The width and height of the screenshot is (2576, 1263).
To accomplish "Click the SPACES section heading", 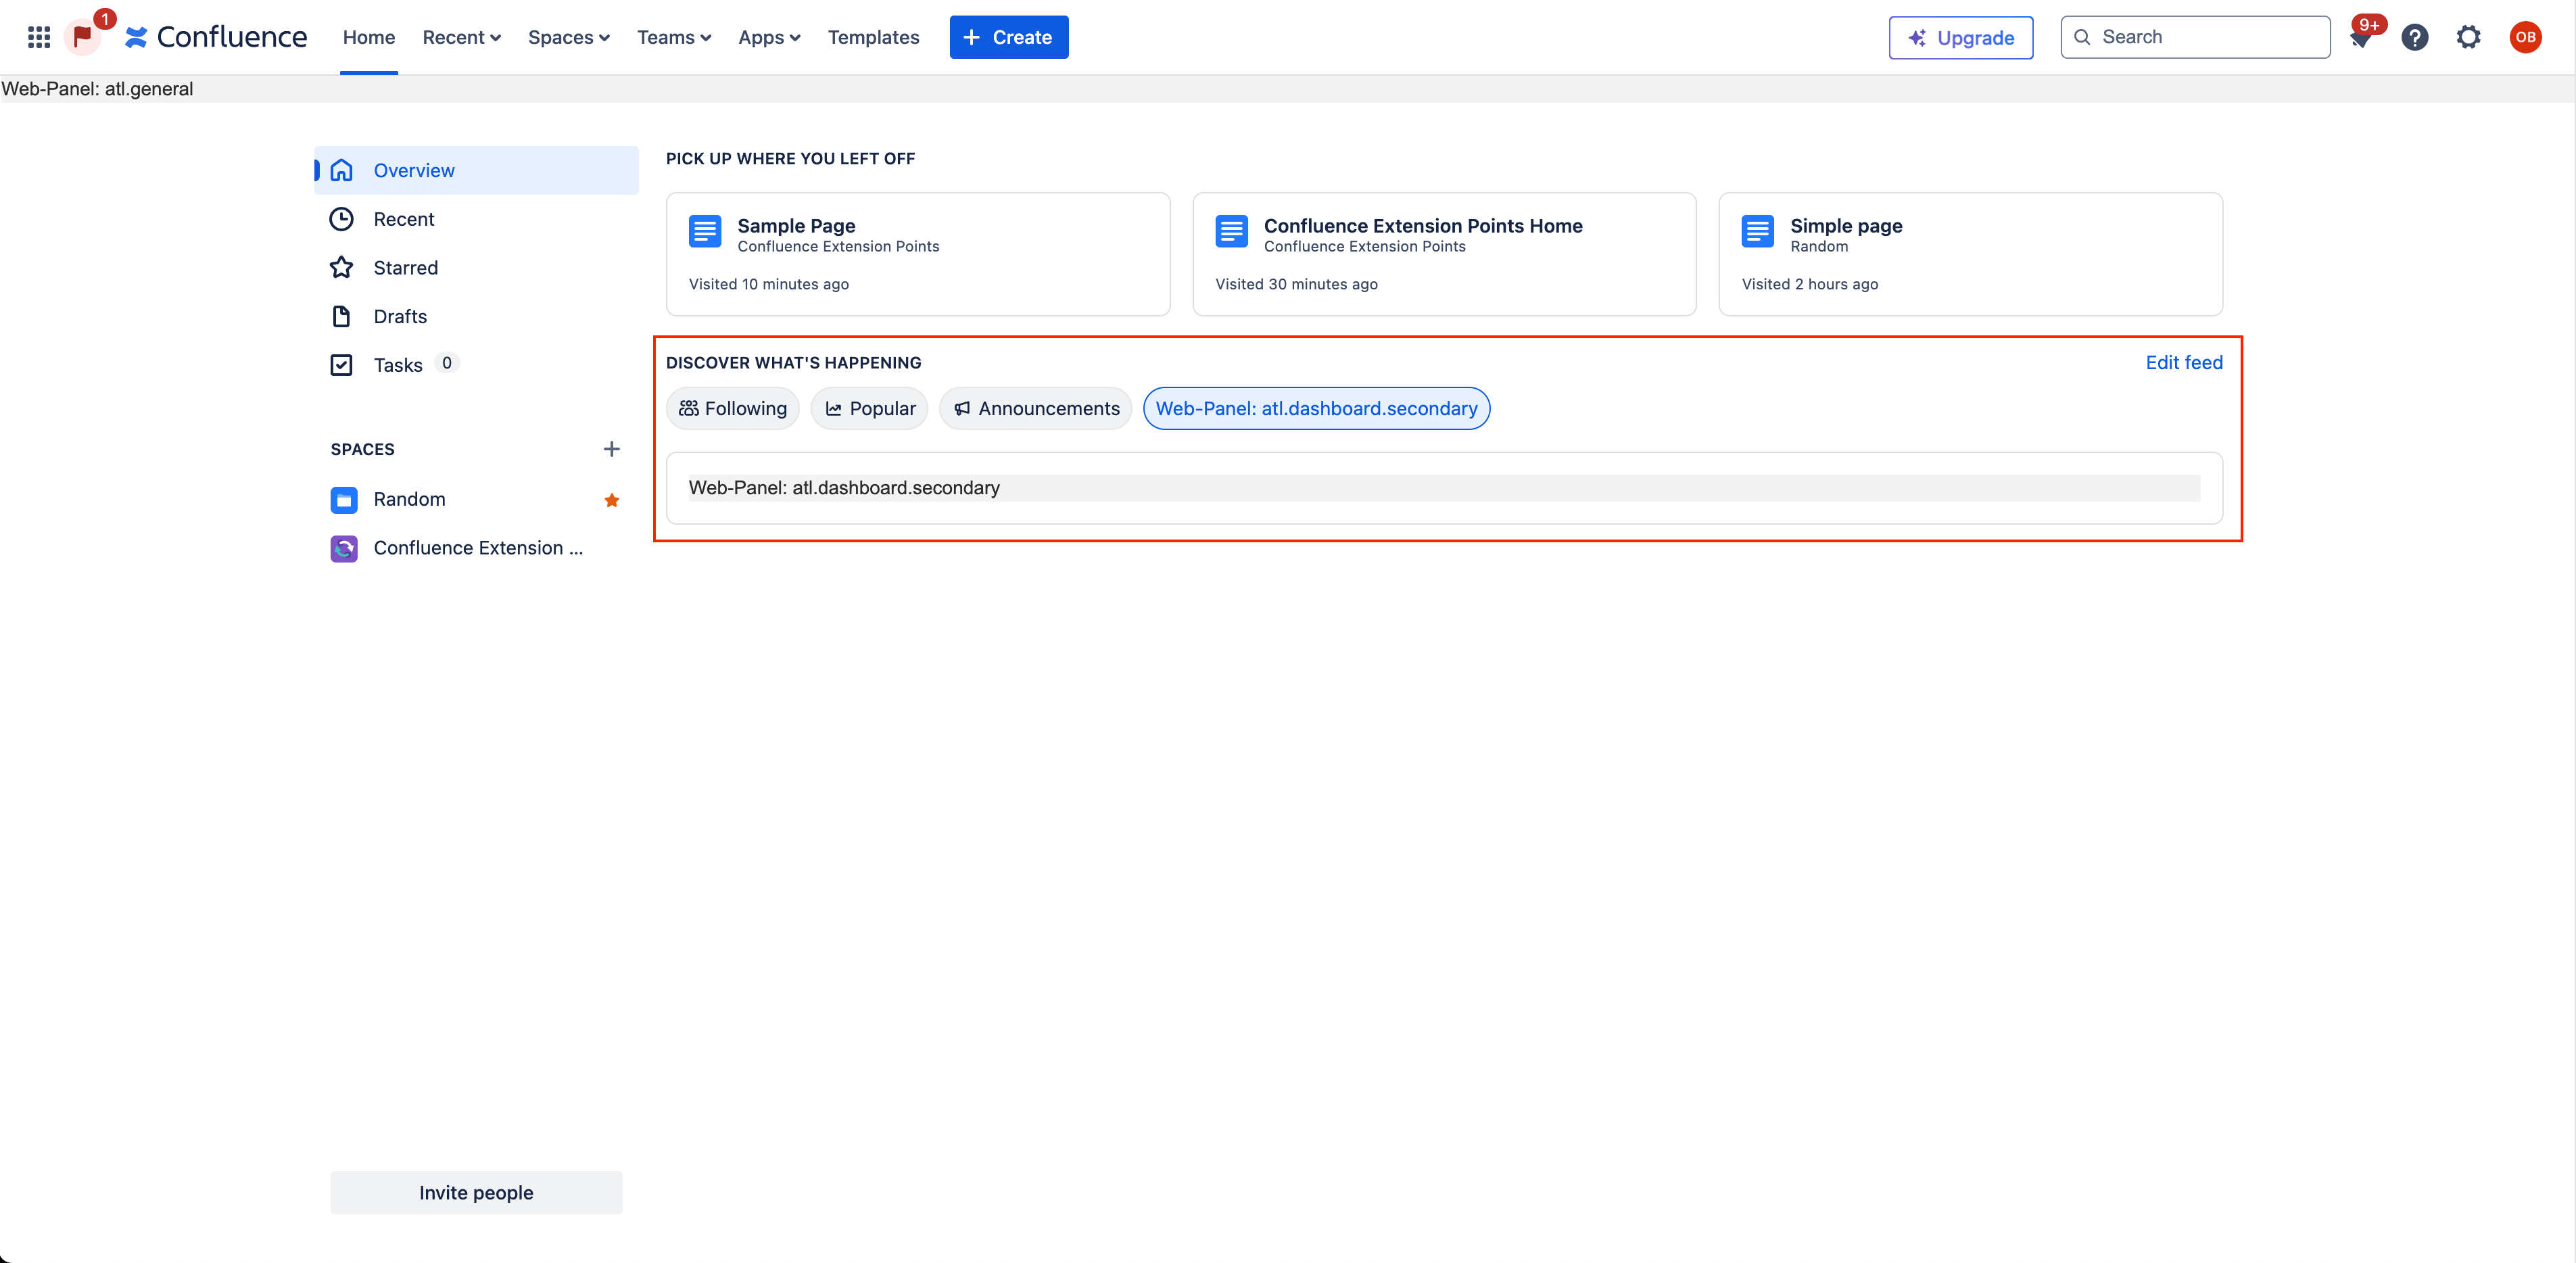I will click(362, 449).
